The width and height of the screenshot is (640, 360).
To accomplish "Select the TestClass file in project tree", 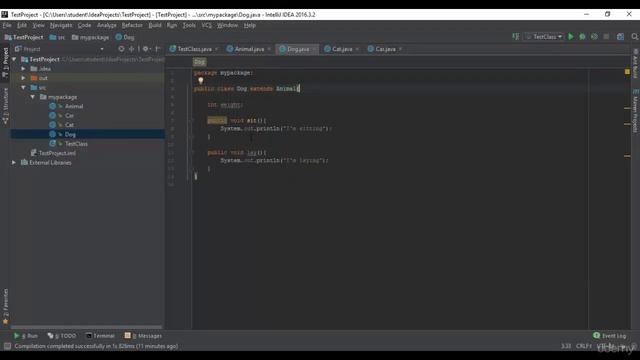I will click(76, 144).
